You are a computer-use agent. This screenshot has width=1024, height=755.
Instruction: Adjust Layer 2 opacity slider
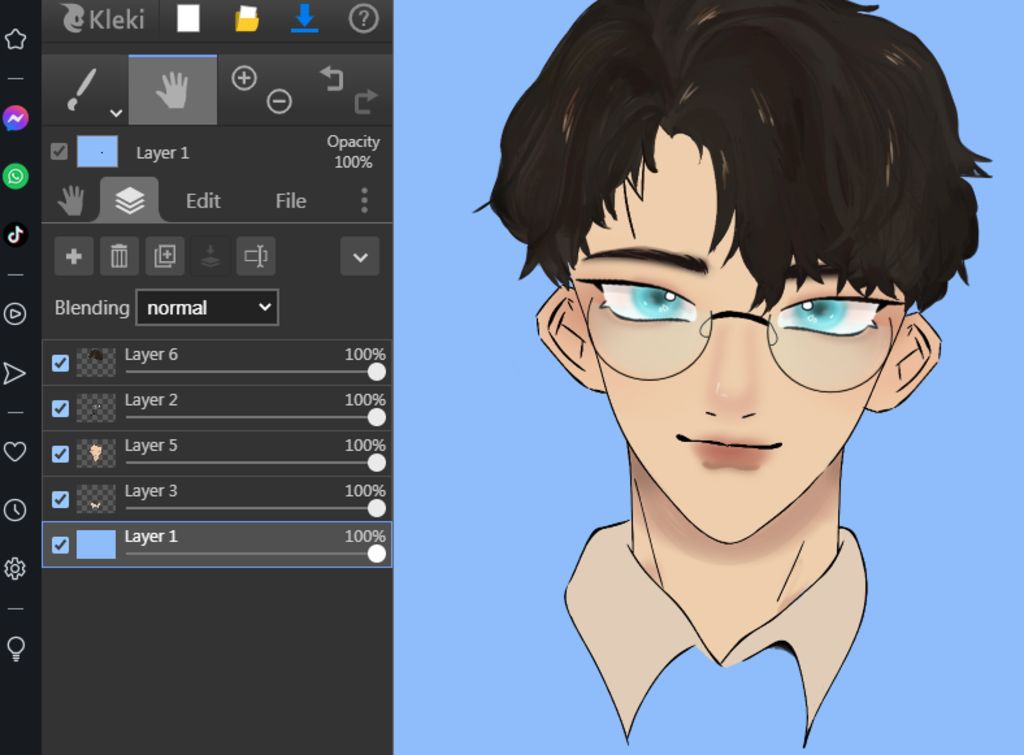pos(255,417)
